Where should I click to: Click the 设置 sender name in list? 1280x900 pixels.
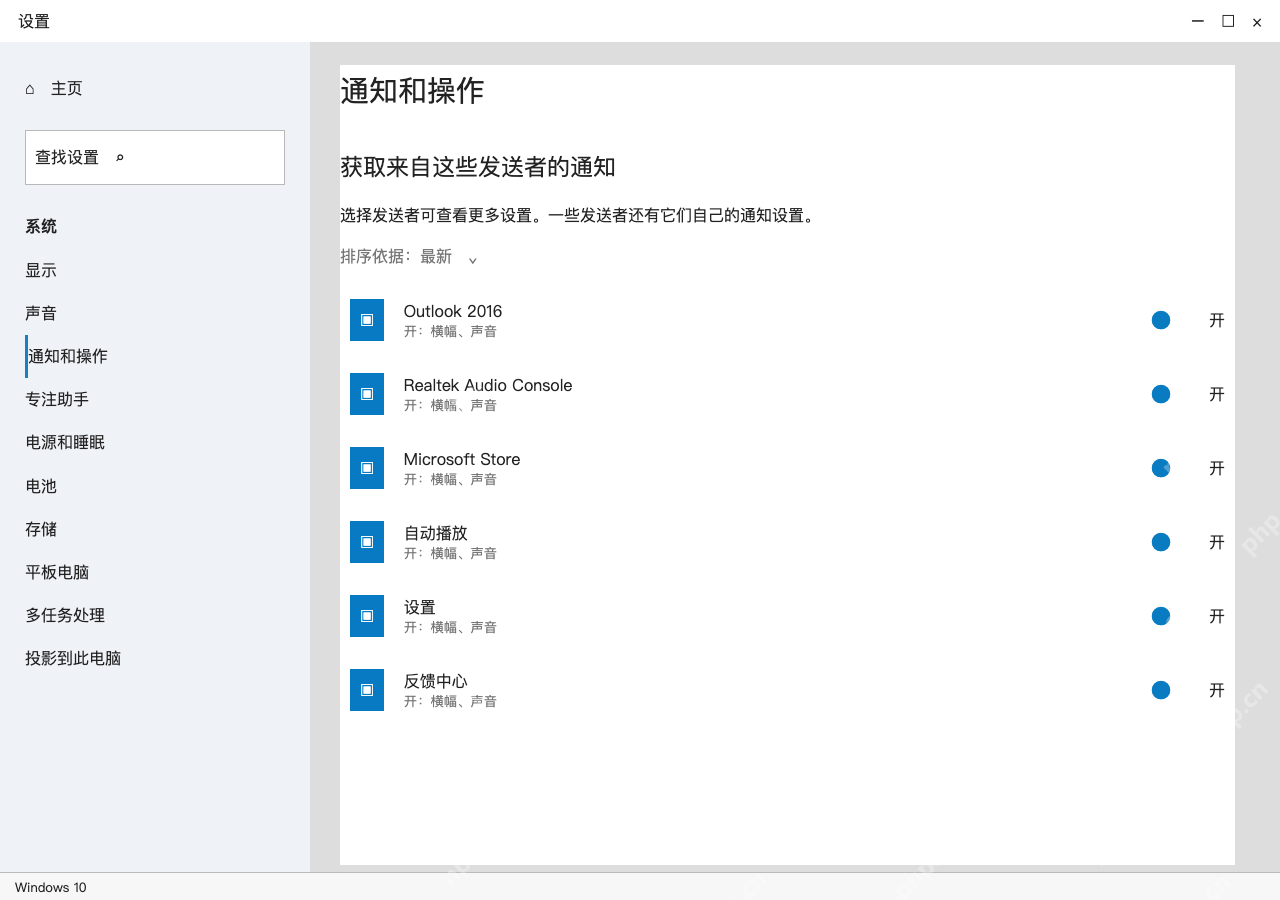tap(420, 607)
